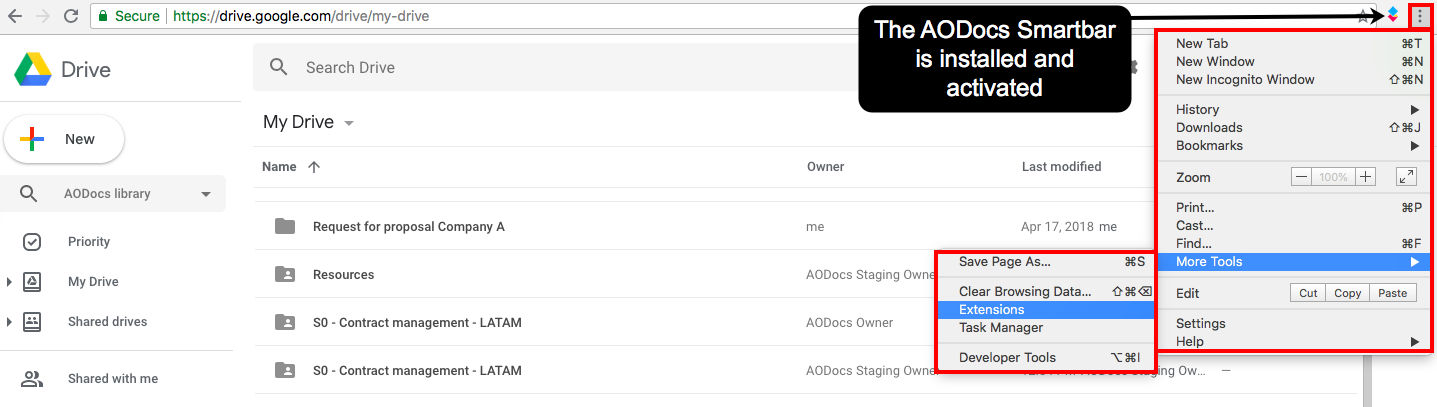Bookmark page with star icon

click(1364, 16)
